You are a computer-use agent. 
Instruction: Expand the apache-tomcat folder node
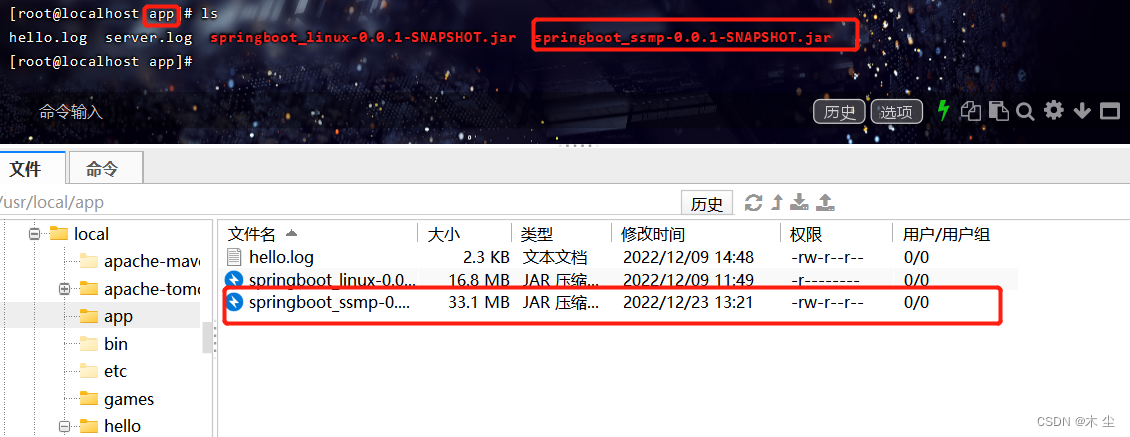click(64, 288)
